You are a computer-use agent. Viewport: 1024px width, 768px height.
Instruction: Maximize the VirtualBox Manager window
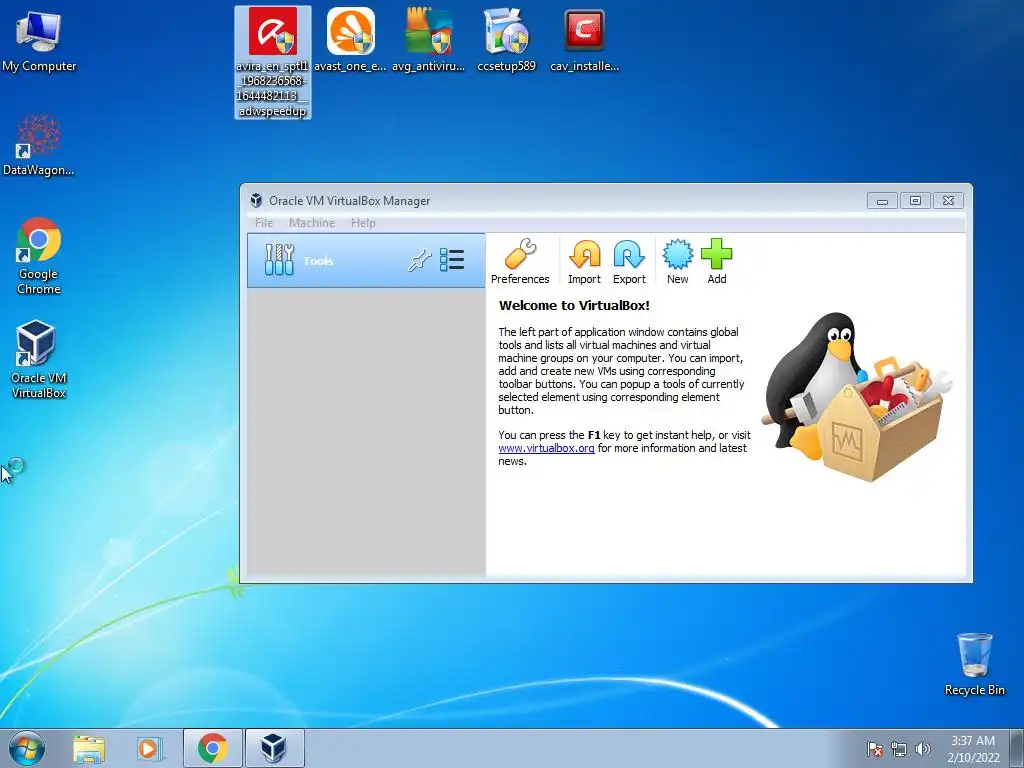916,200
